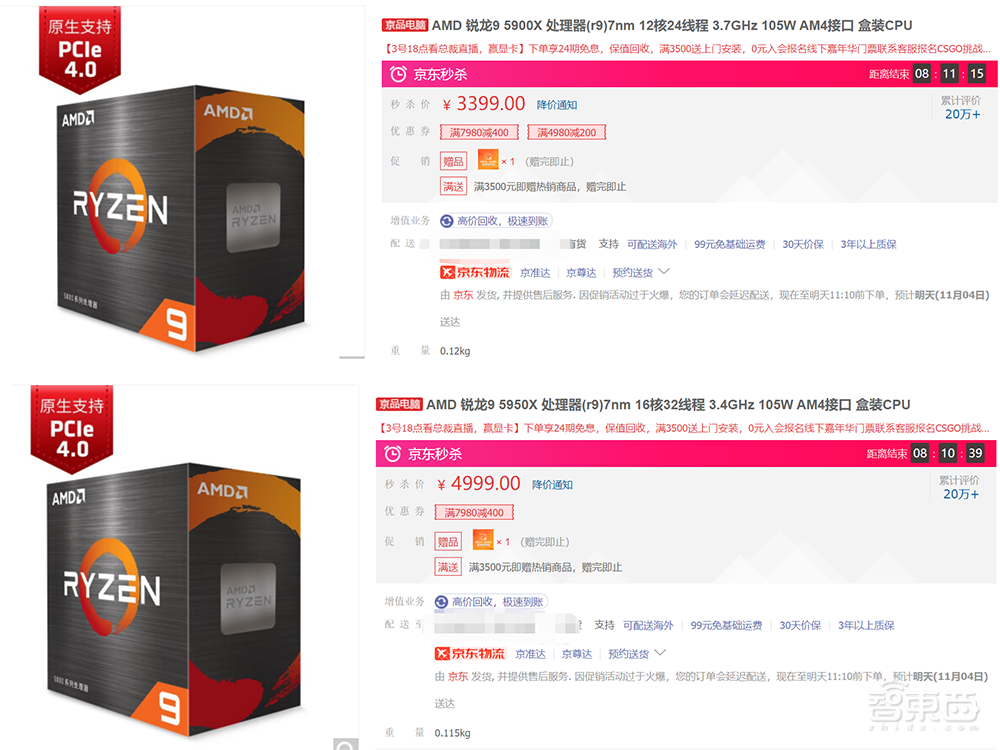The height and width of the screenshot is (750, 1000).
Task: Click the magnifier icon on the 5950X image
Action: tap(346, 744)
